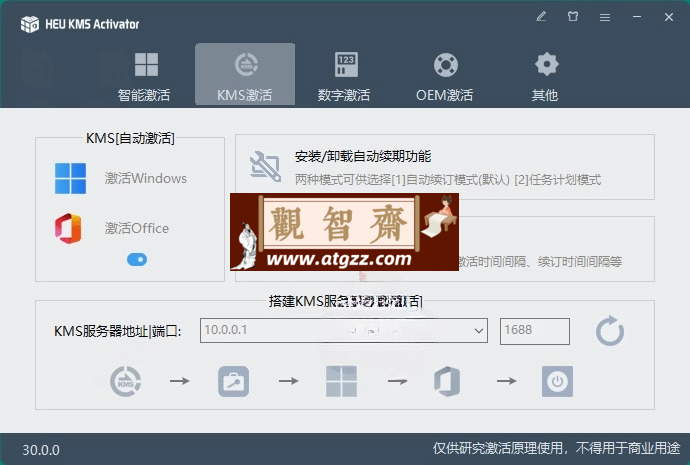The width and height of the screenshot is (690, 465).
Task: Open the 智能激活 tab
Action: 144,75
